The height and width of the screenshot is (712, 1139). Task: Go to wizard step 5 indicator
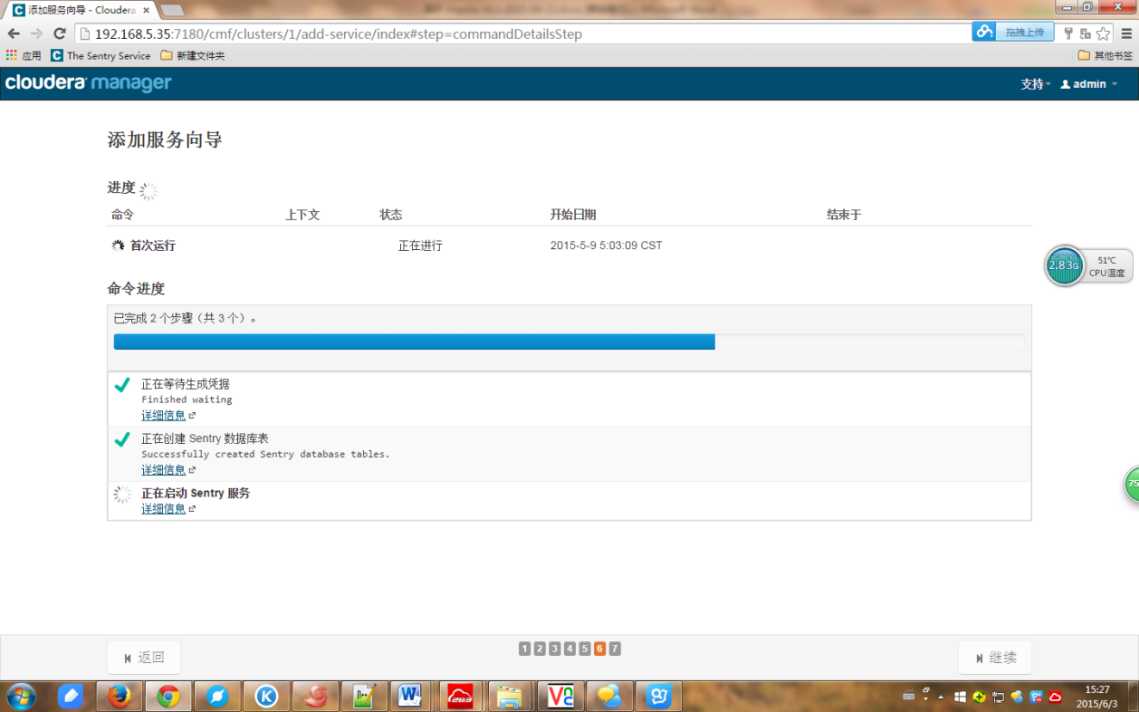[x=585, y=648]
